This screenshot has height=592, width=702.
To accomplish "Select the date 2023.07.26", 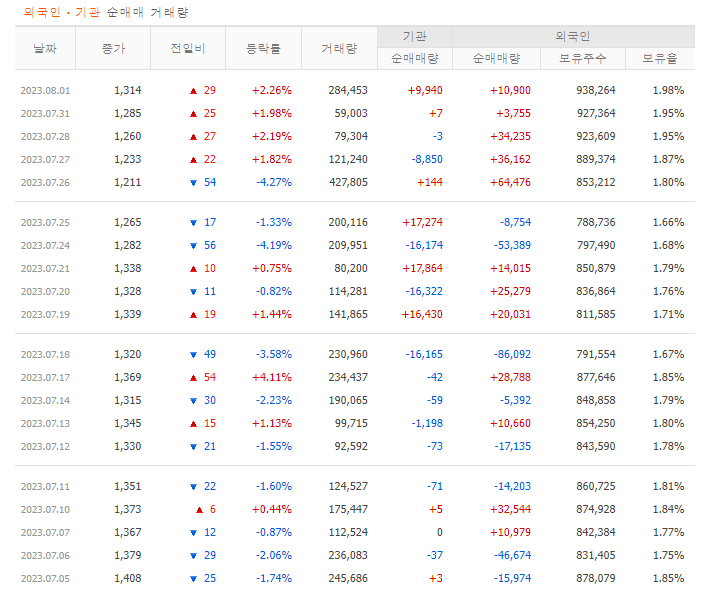I will pyautogui.click(x=45, y=182).
